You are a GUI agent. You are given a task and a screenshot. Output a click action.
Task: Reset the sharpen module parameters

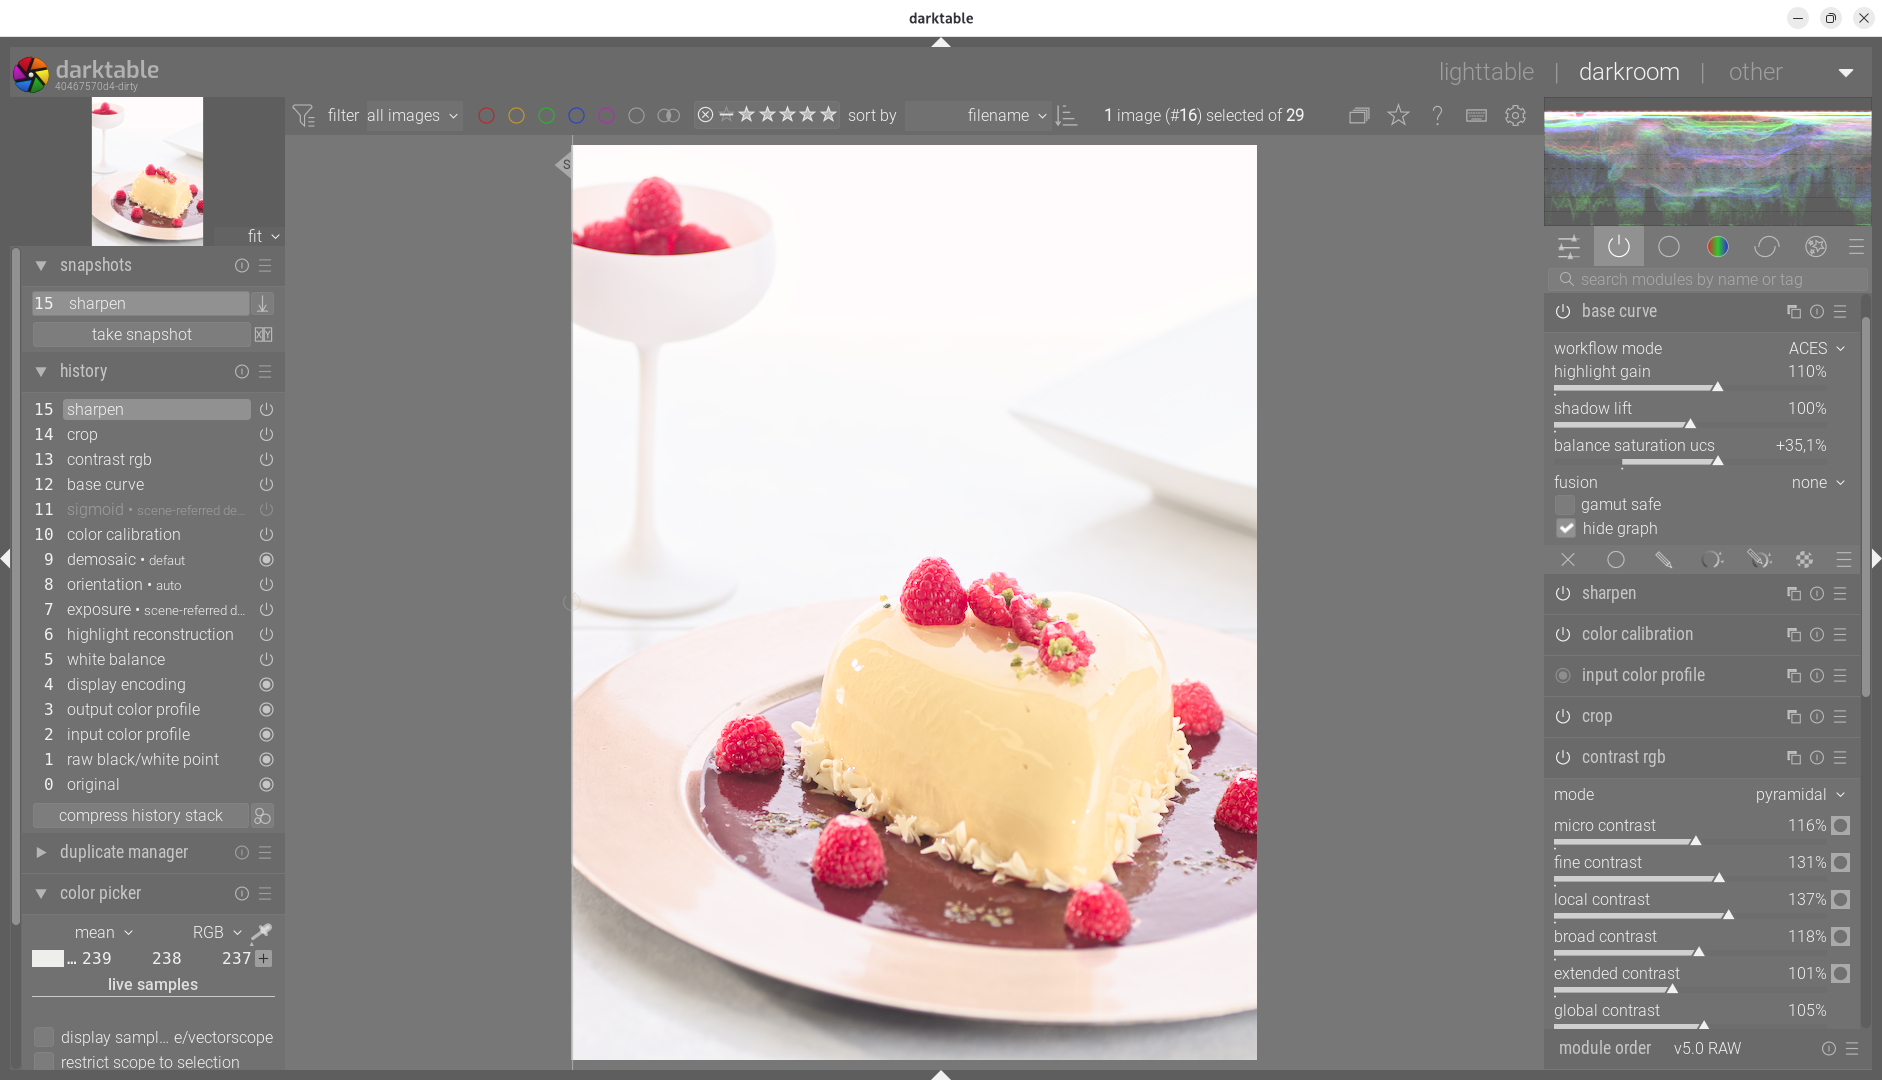coord(1816,594)
